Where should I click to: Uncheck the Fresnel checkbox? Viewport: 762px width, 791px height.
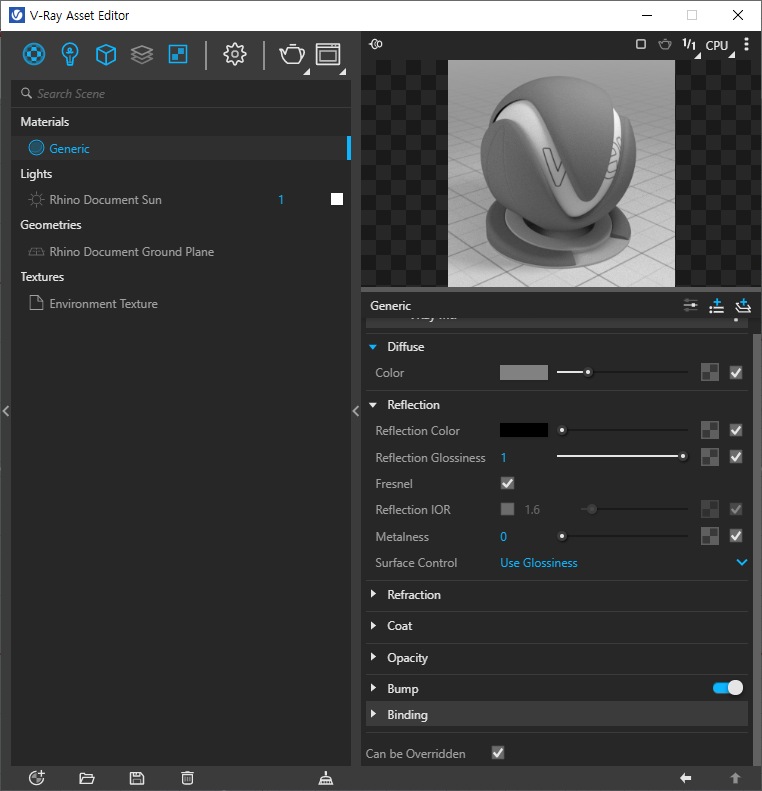(x=507, y=483)
